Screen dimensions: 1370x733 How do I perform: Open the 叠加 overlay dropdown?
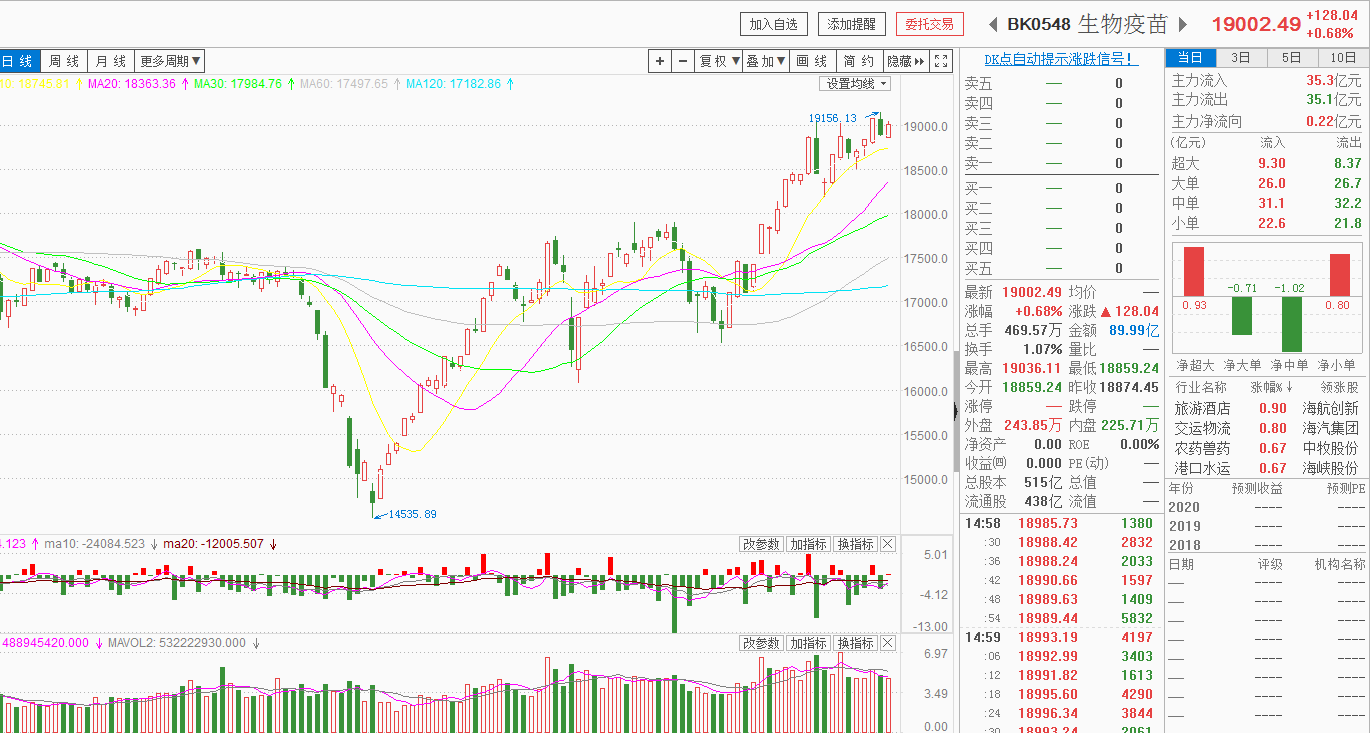(766, 61)
